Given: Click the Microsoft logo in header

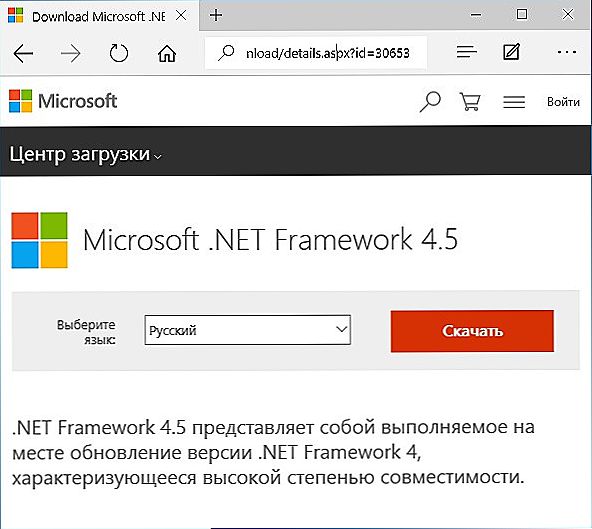Looking at the screenshot, I should (63, 101).
